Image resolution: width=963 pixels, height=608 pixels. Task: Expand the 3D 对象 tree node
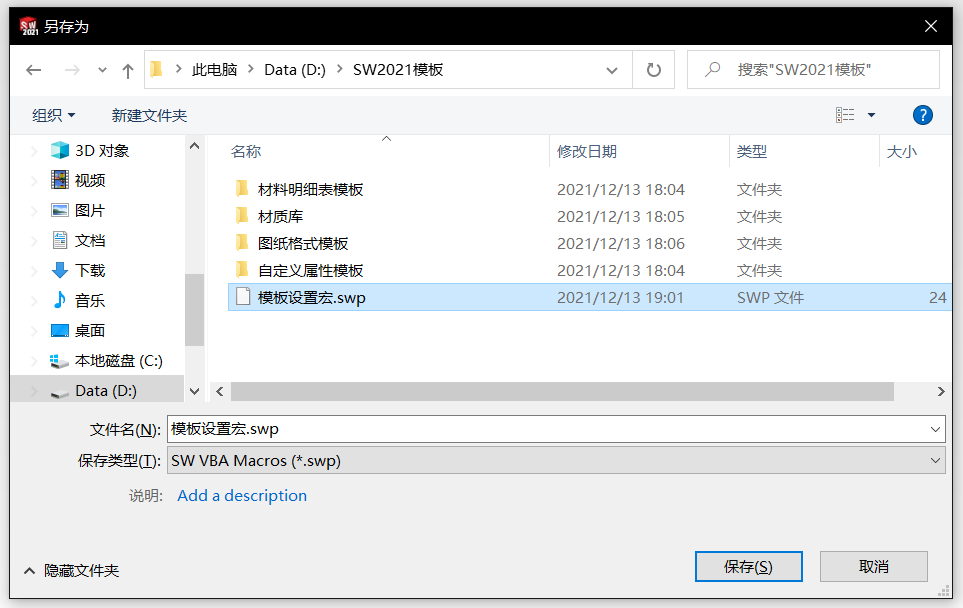34,151
